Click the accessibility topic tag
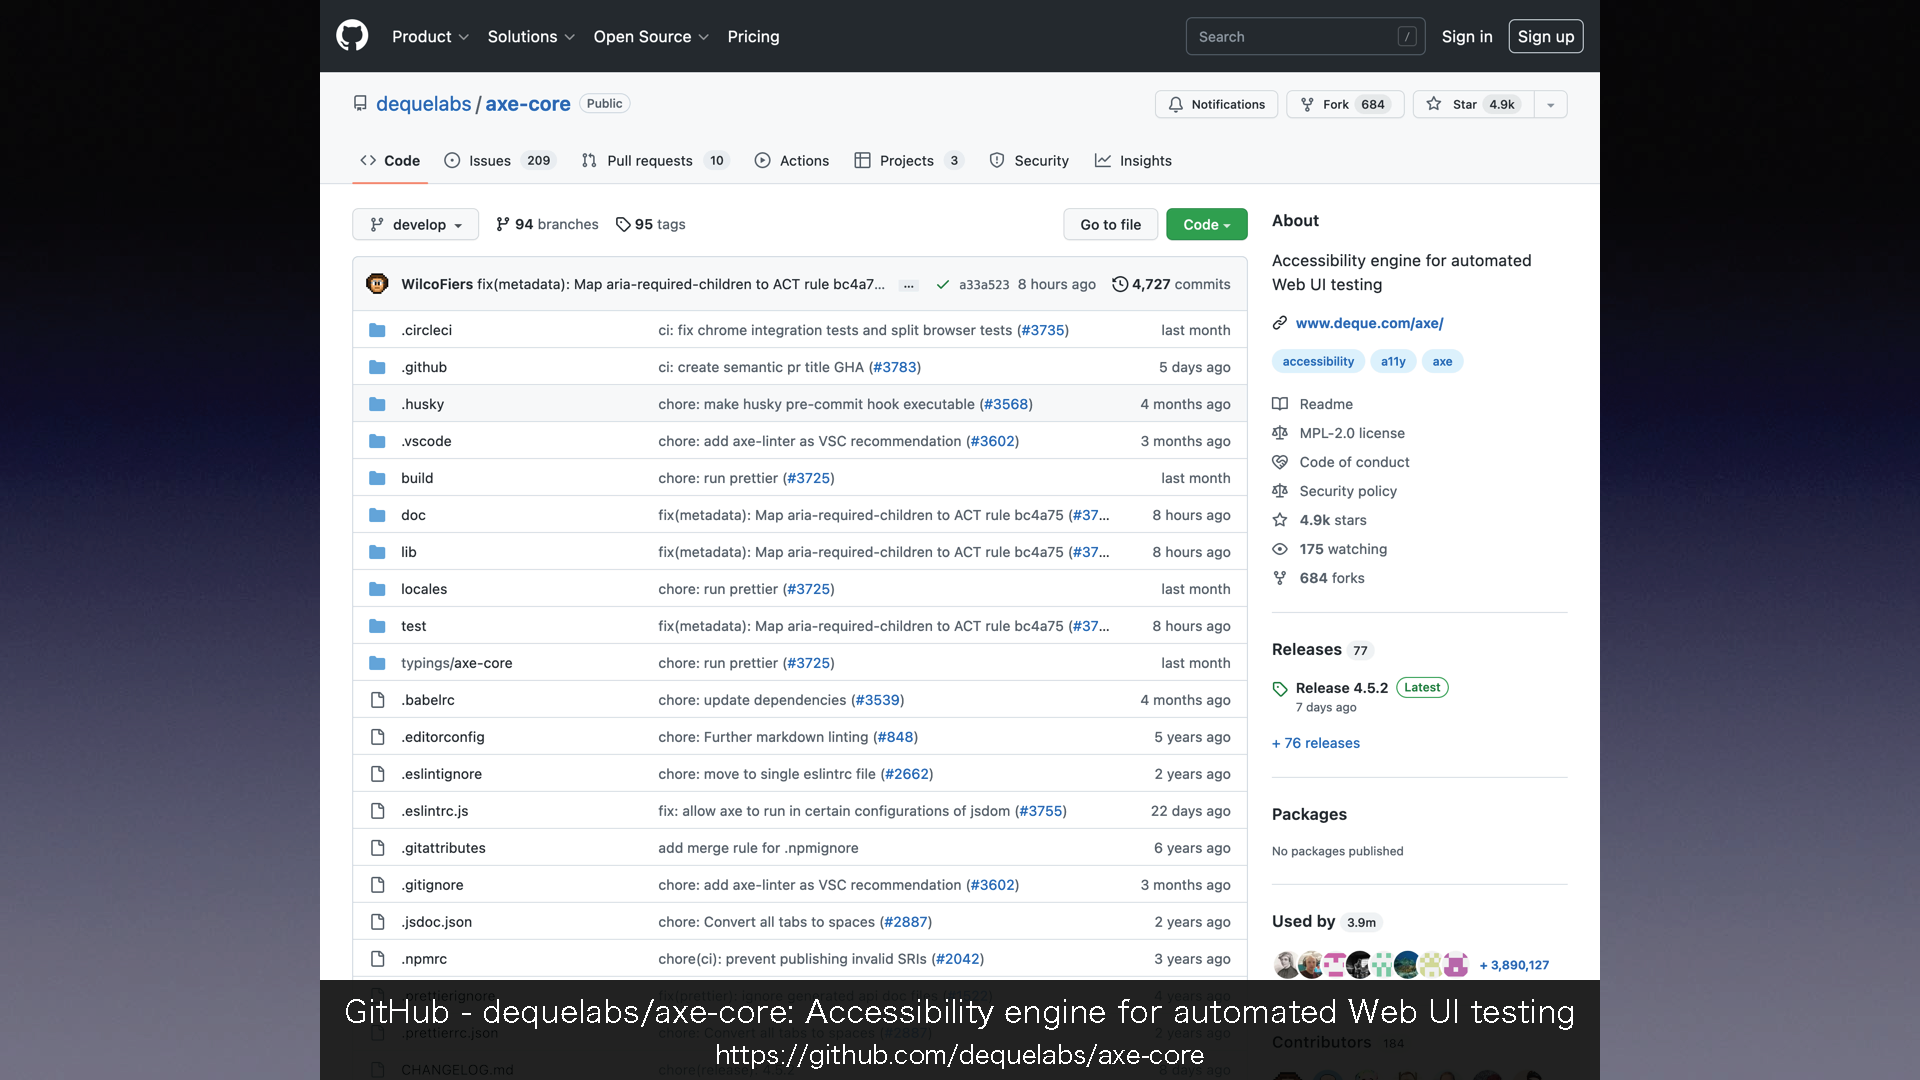Viewport: 1920px width, 1080px height. coord(1318,361)
